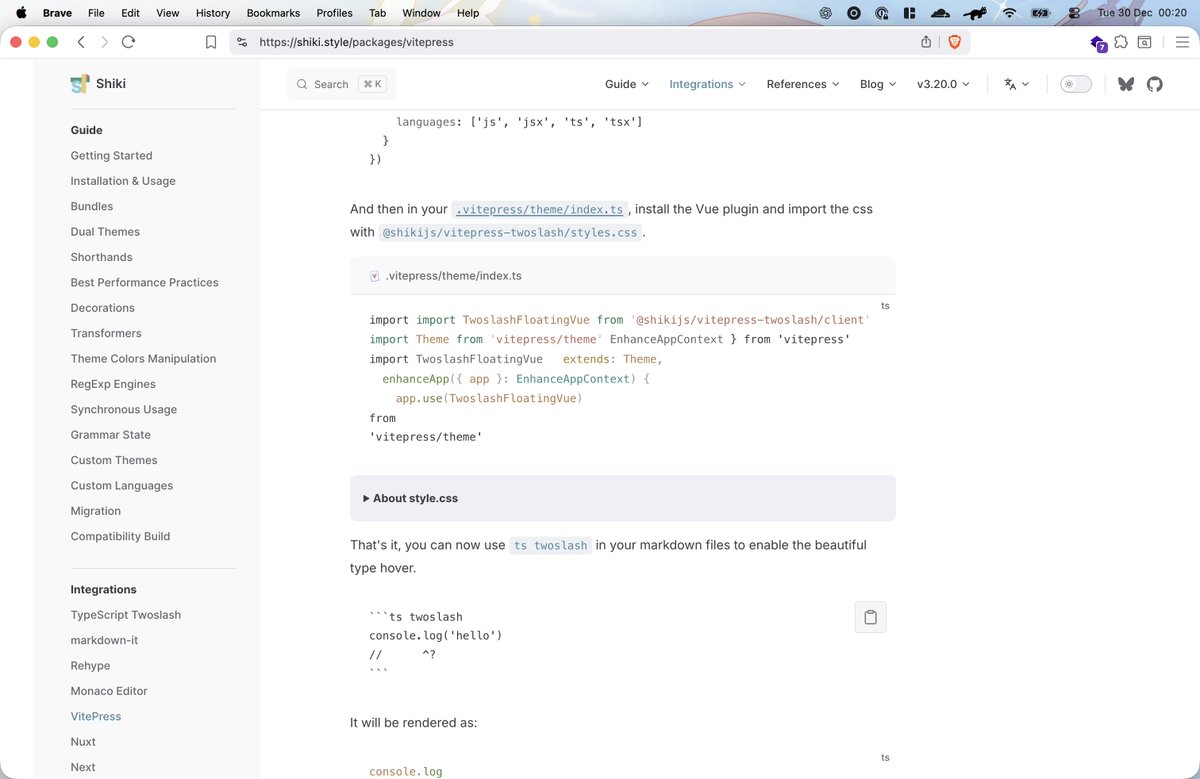
Task: Reload the page with refresh icon
Action: click(x=128, y=42)
